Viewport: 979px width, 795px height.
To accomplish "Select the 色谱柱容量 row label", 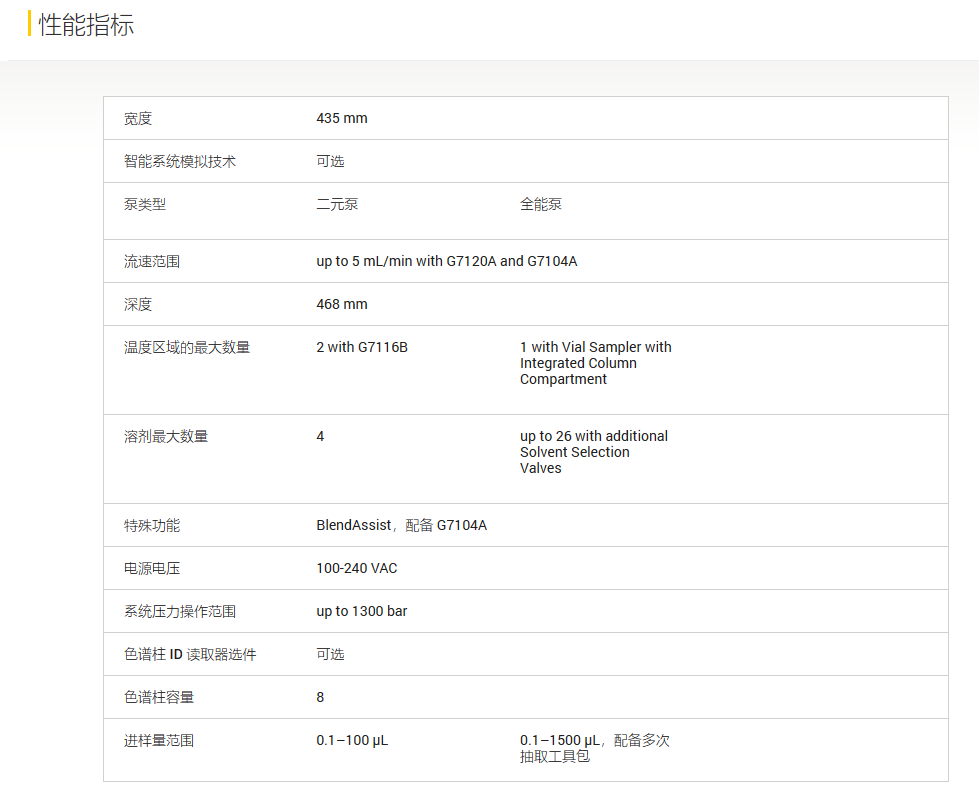I will pyautogui.click(x=159, y=697).
